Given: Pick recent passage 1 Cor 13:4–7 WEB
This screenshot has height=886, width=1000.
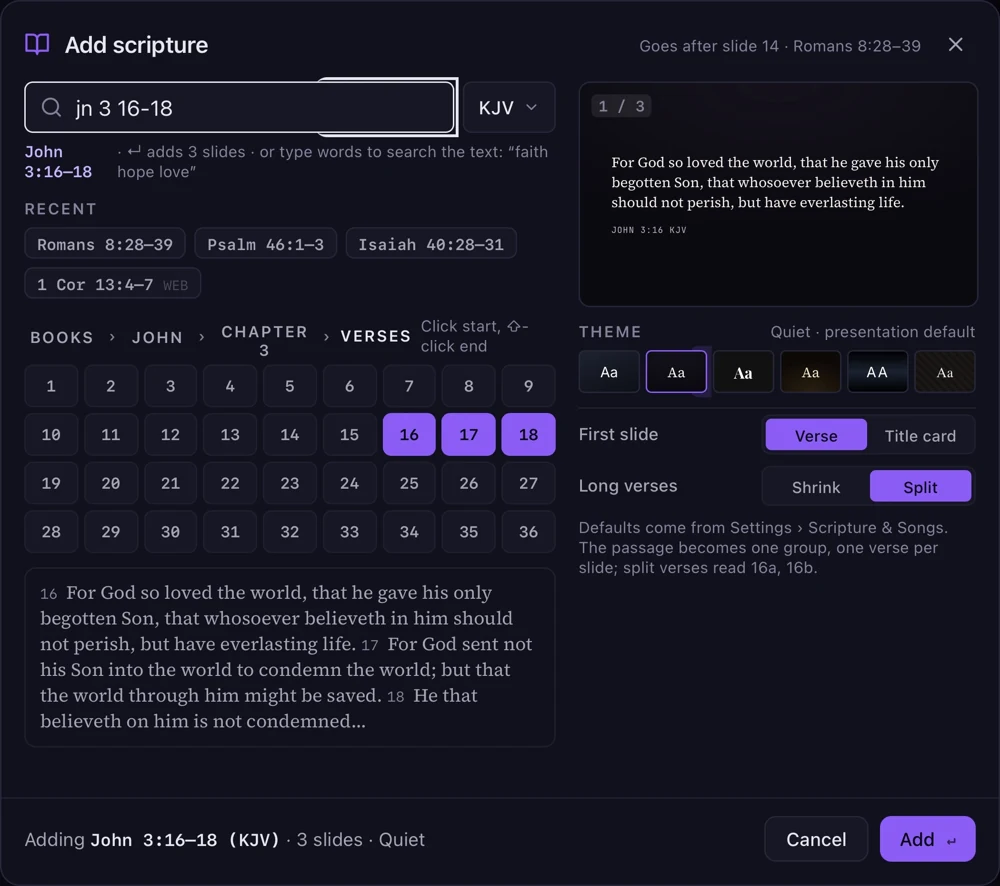Looking at the screenshot, I should [113, 284].
